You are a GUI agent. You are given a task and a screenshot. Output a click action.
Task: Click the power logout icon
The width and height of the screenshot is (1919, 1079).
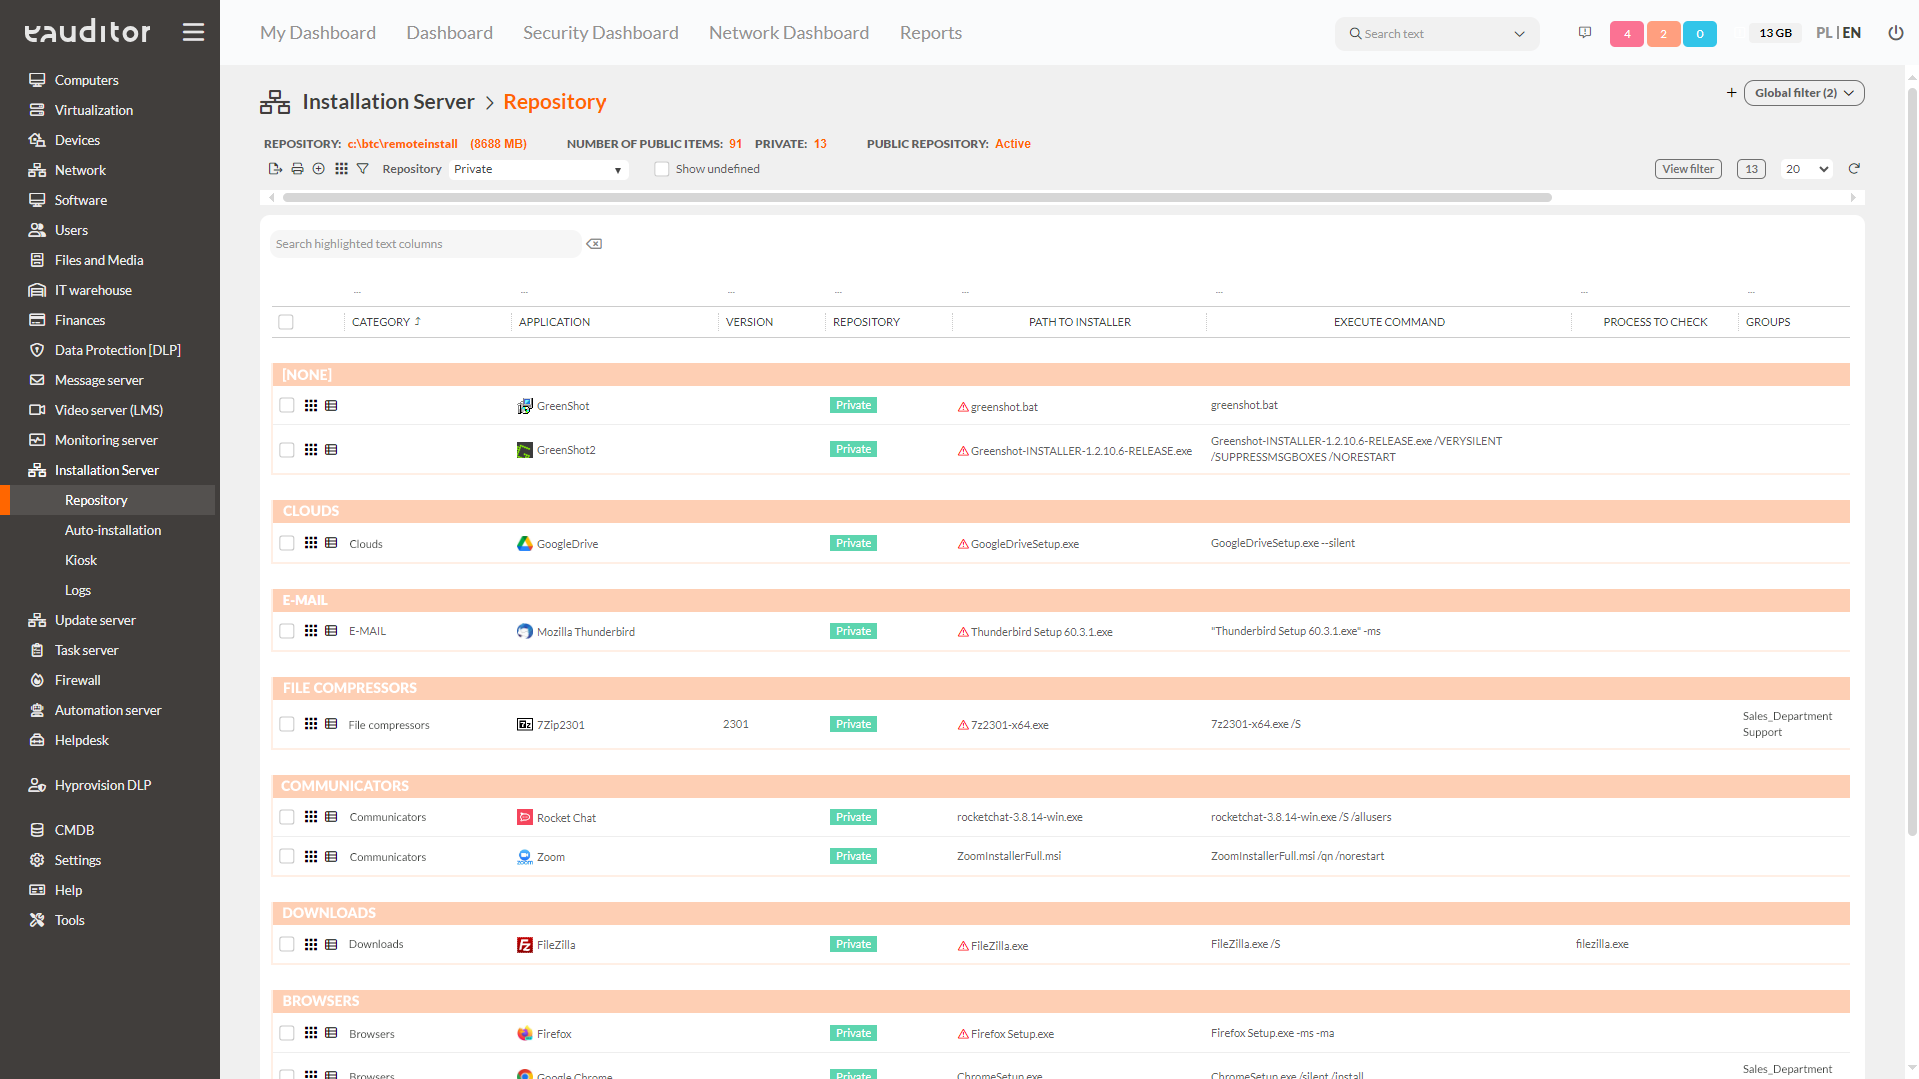tap(1895, 33)
